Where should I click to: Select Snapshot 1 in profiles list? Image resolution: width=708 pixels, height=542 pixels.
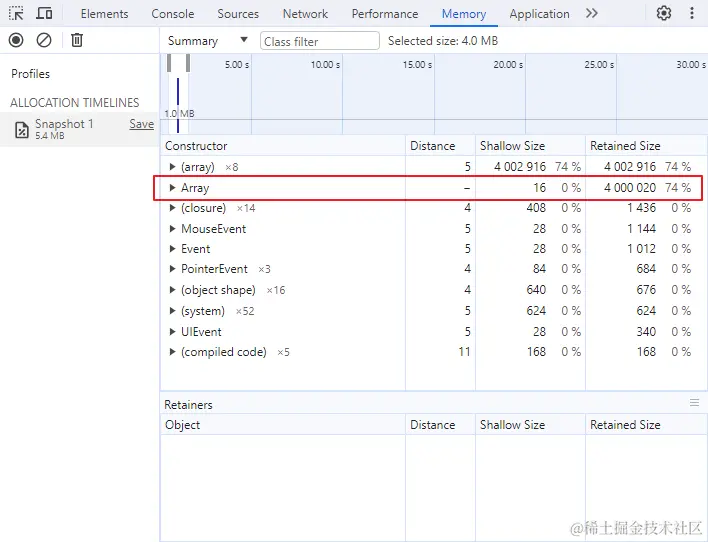[x=79, y=129]
